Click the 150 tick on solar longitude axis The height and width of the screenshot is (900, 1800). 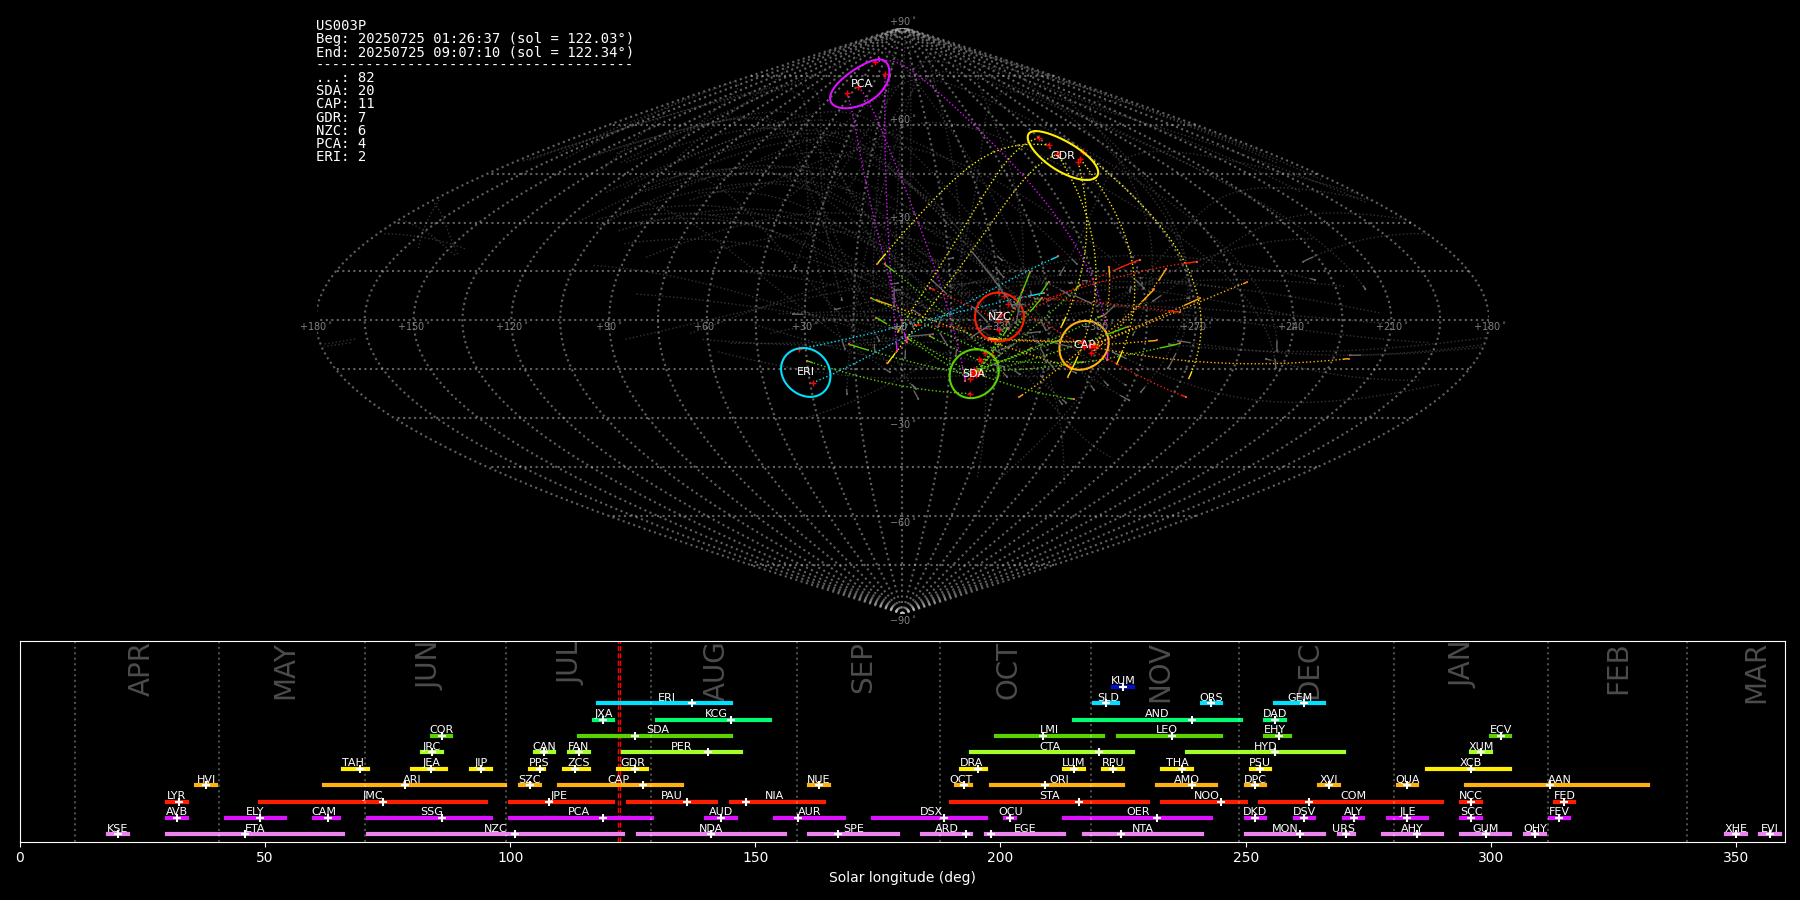(x=755, y=857)
